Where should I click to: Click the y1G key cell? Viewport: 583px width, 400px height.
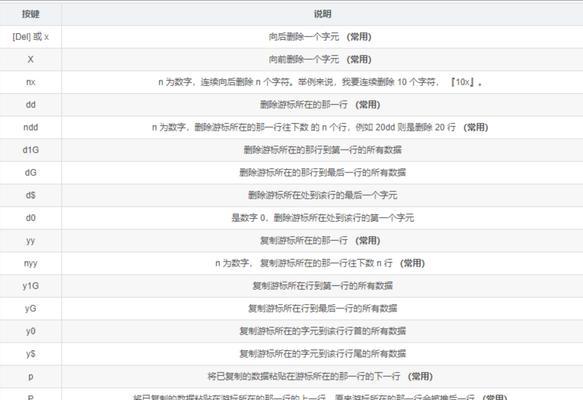[x=30, y=286]
